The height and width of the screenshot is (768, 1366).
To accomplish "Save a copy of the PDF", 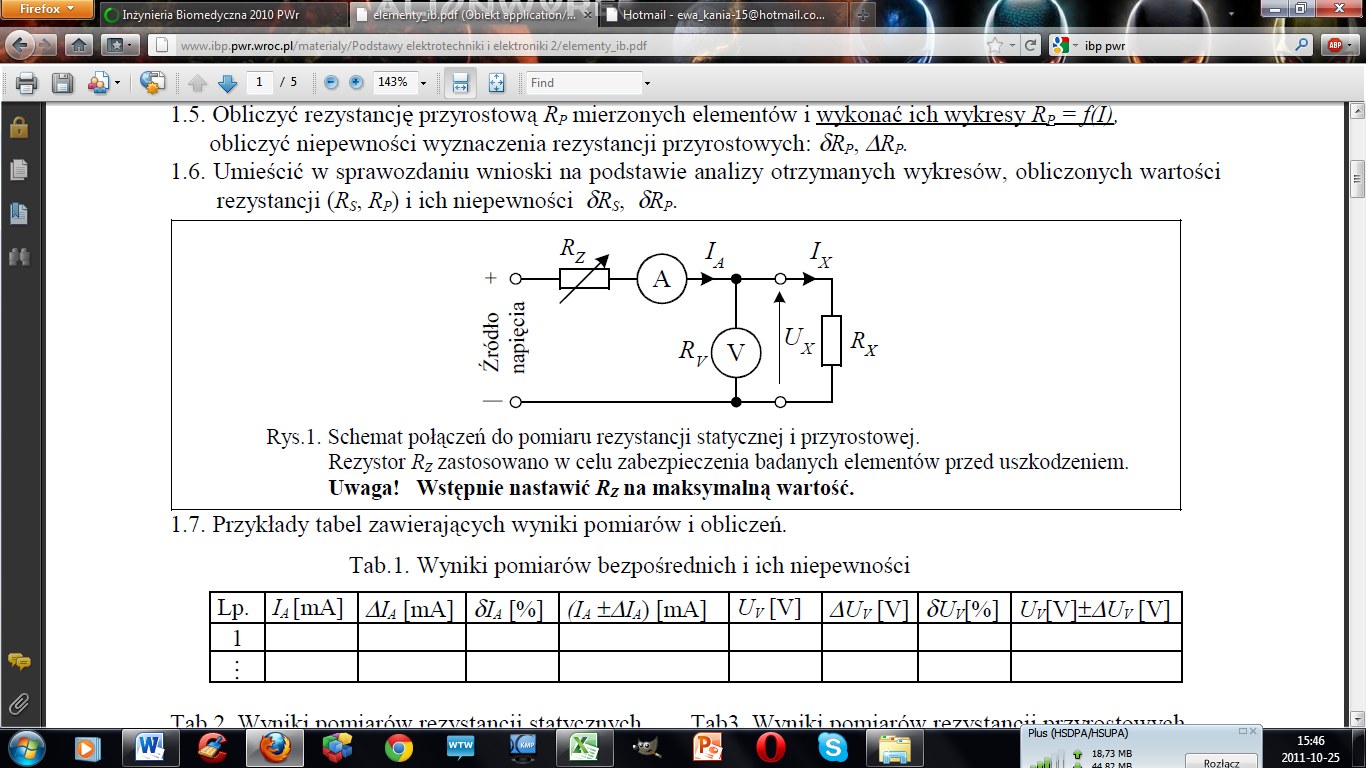I will point(62,83).
